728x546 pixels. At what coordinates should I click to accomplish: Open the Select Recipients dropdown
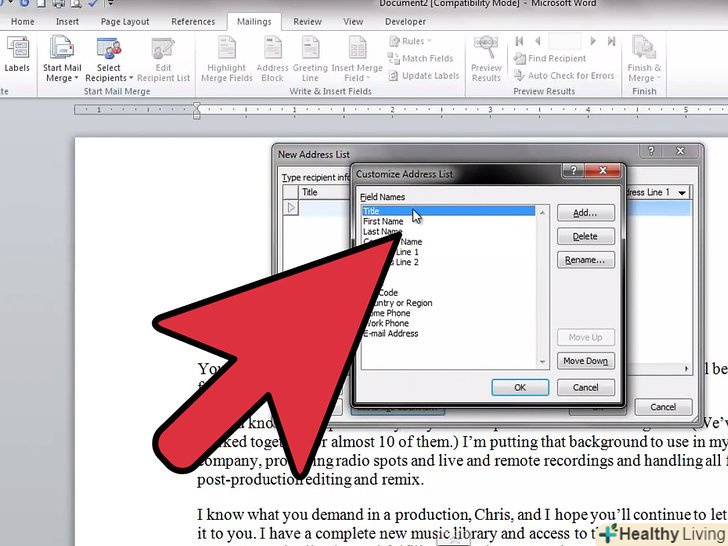(109, 59)
